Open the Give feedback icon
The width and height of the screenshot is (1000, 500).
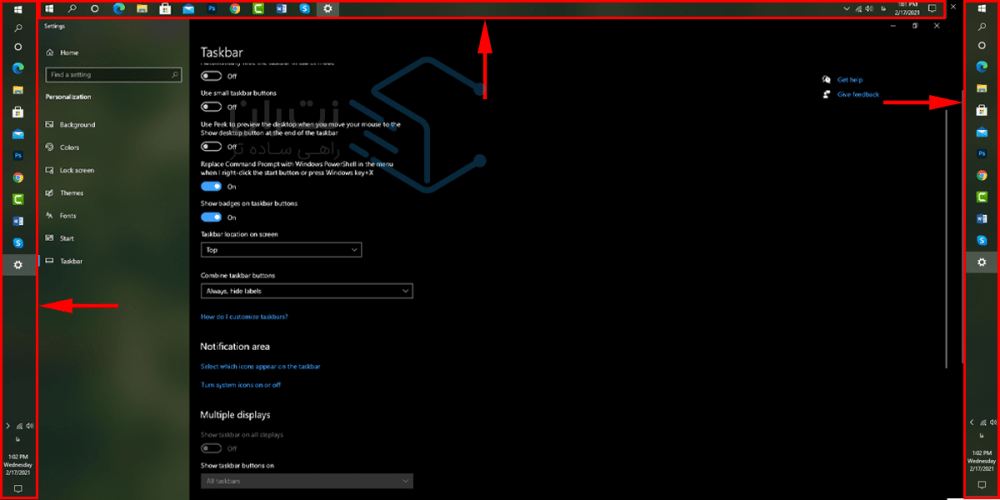pyautogui.click(x=826, y=94)
